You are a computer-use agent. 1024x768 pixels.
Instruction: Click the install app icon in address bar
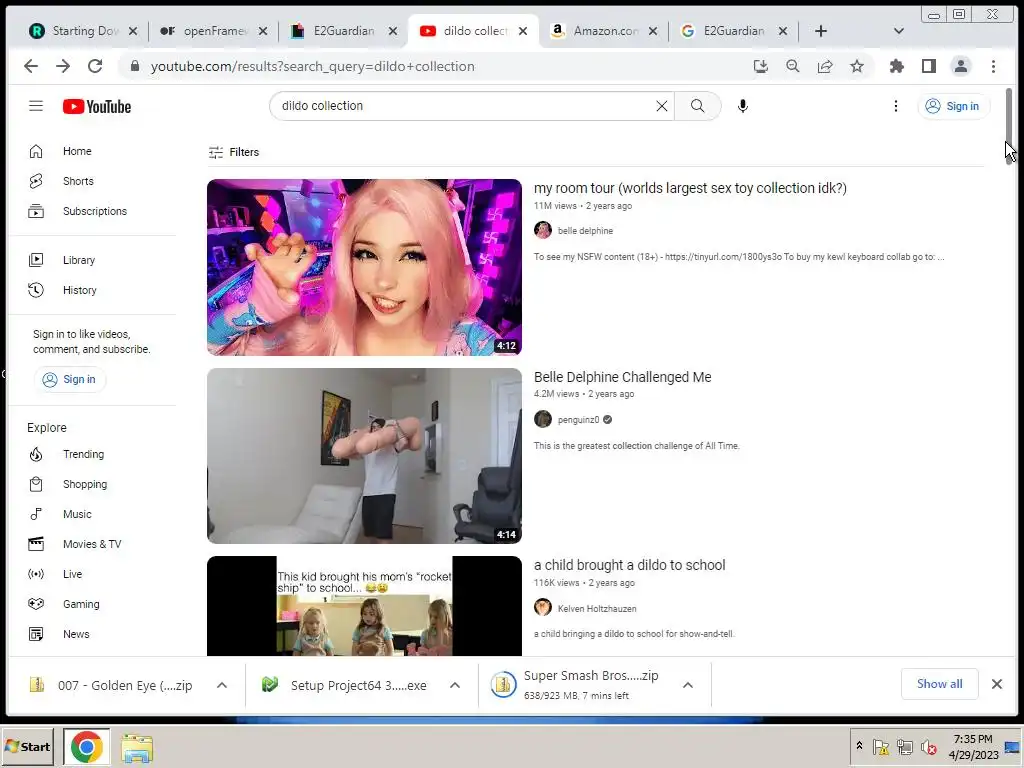[x=760, y=66]
